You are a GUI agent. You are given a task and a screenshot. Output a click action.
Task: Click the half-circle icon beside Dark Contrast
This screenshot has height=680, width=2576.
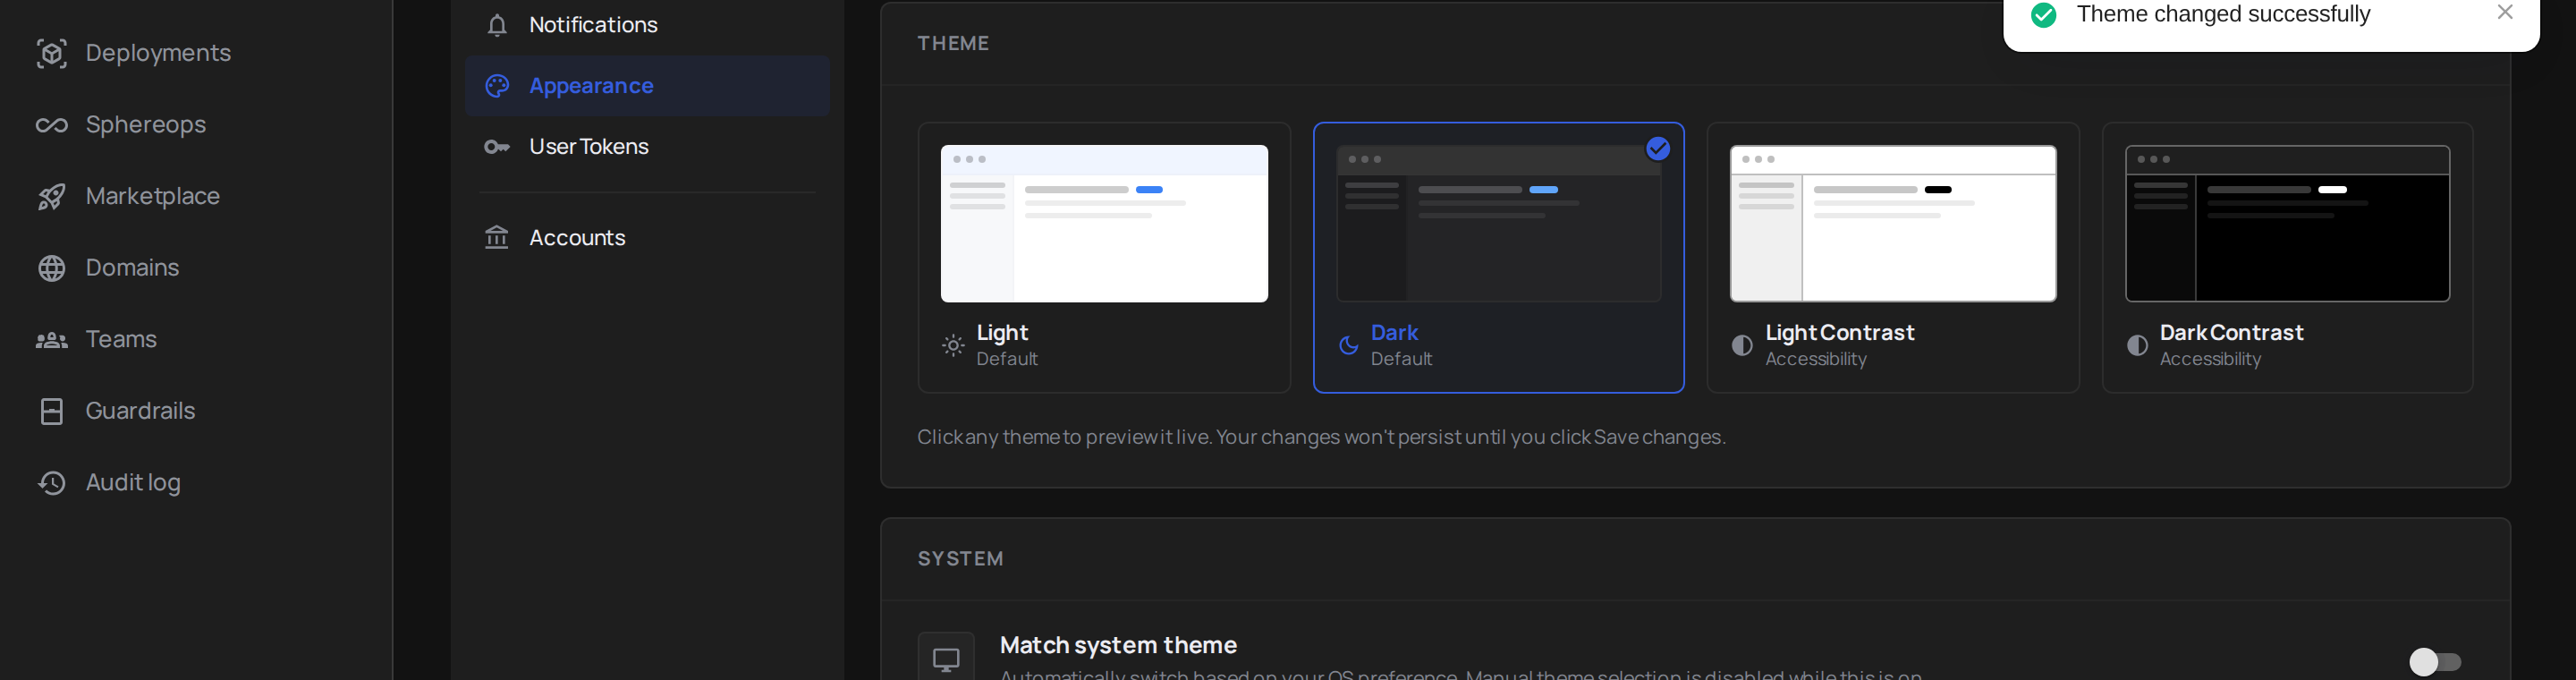[2137, 345]
